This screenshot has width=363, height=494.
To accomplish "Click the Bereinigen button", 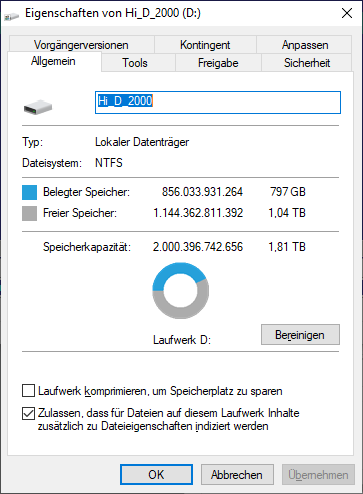I will click(x=300, y=335).
